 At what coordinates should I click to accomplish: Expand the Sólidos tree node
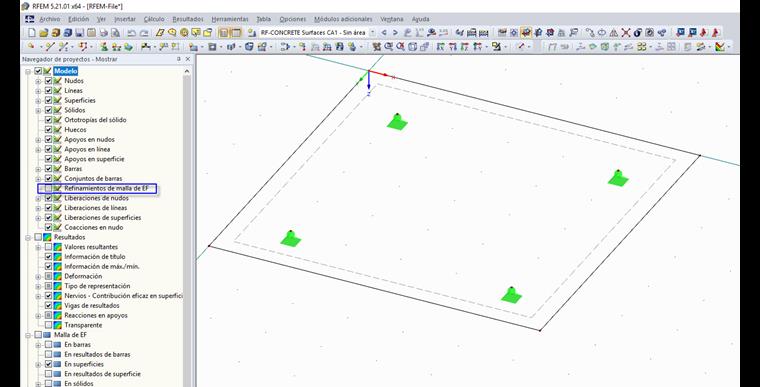38,110
